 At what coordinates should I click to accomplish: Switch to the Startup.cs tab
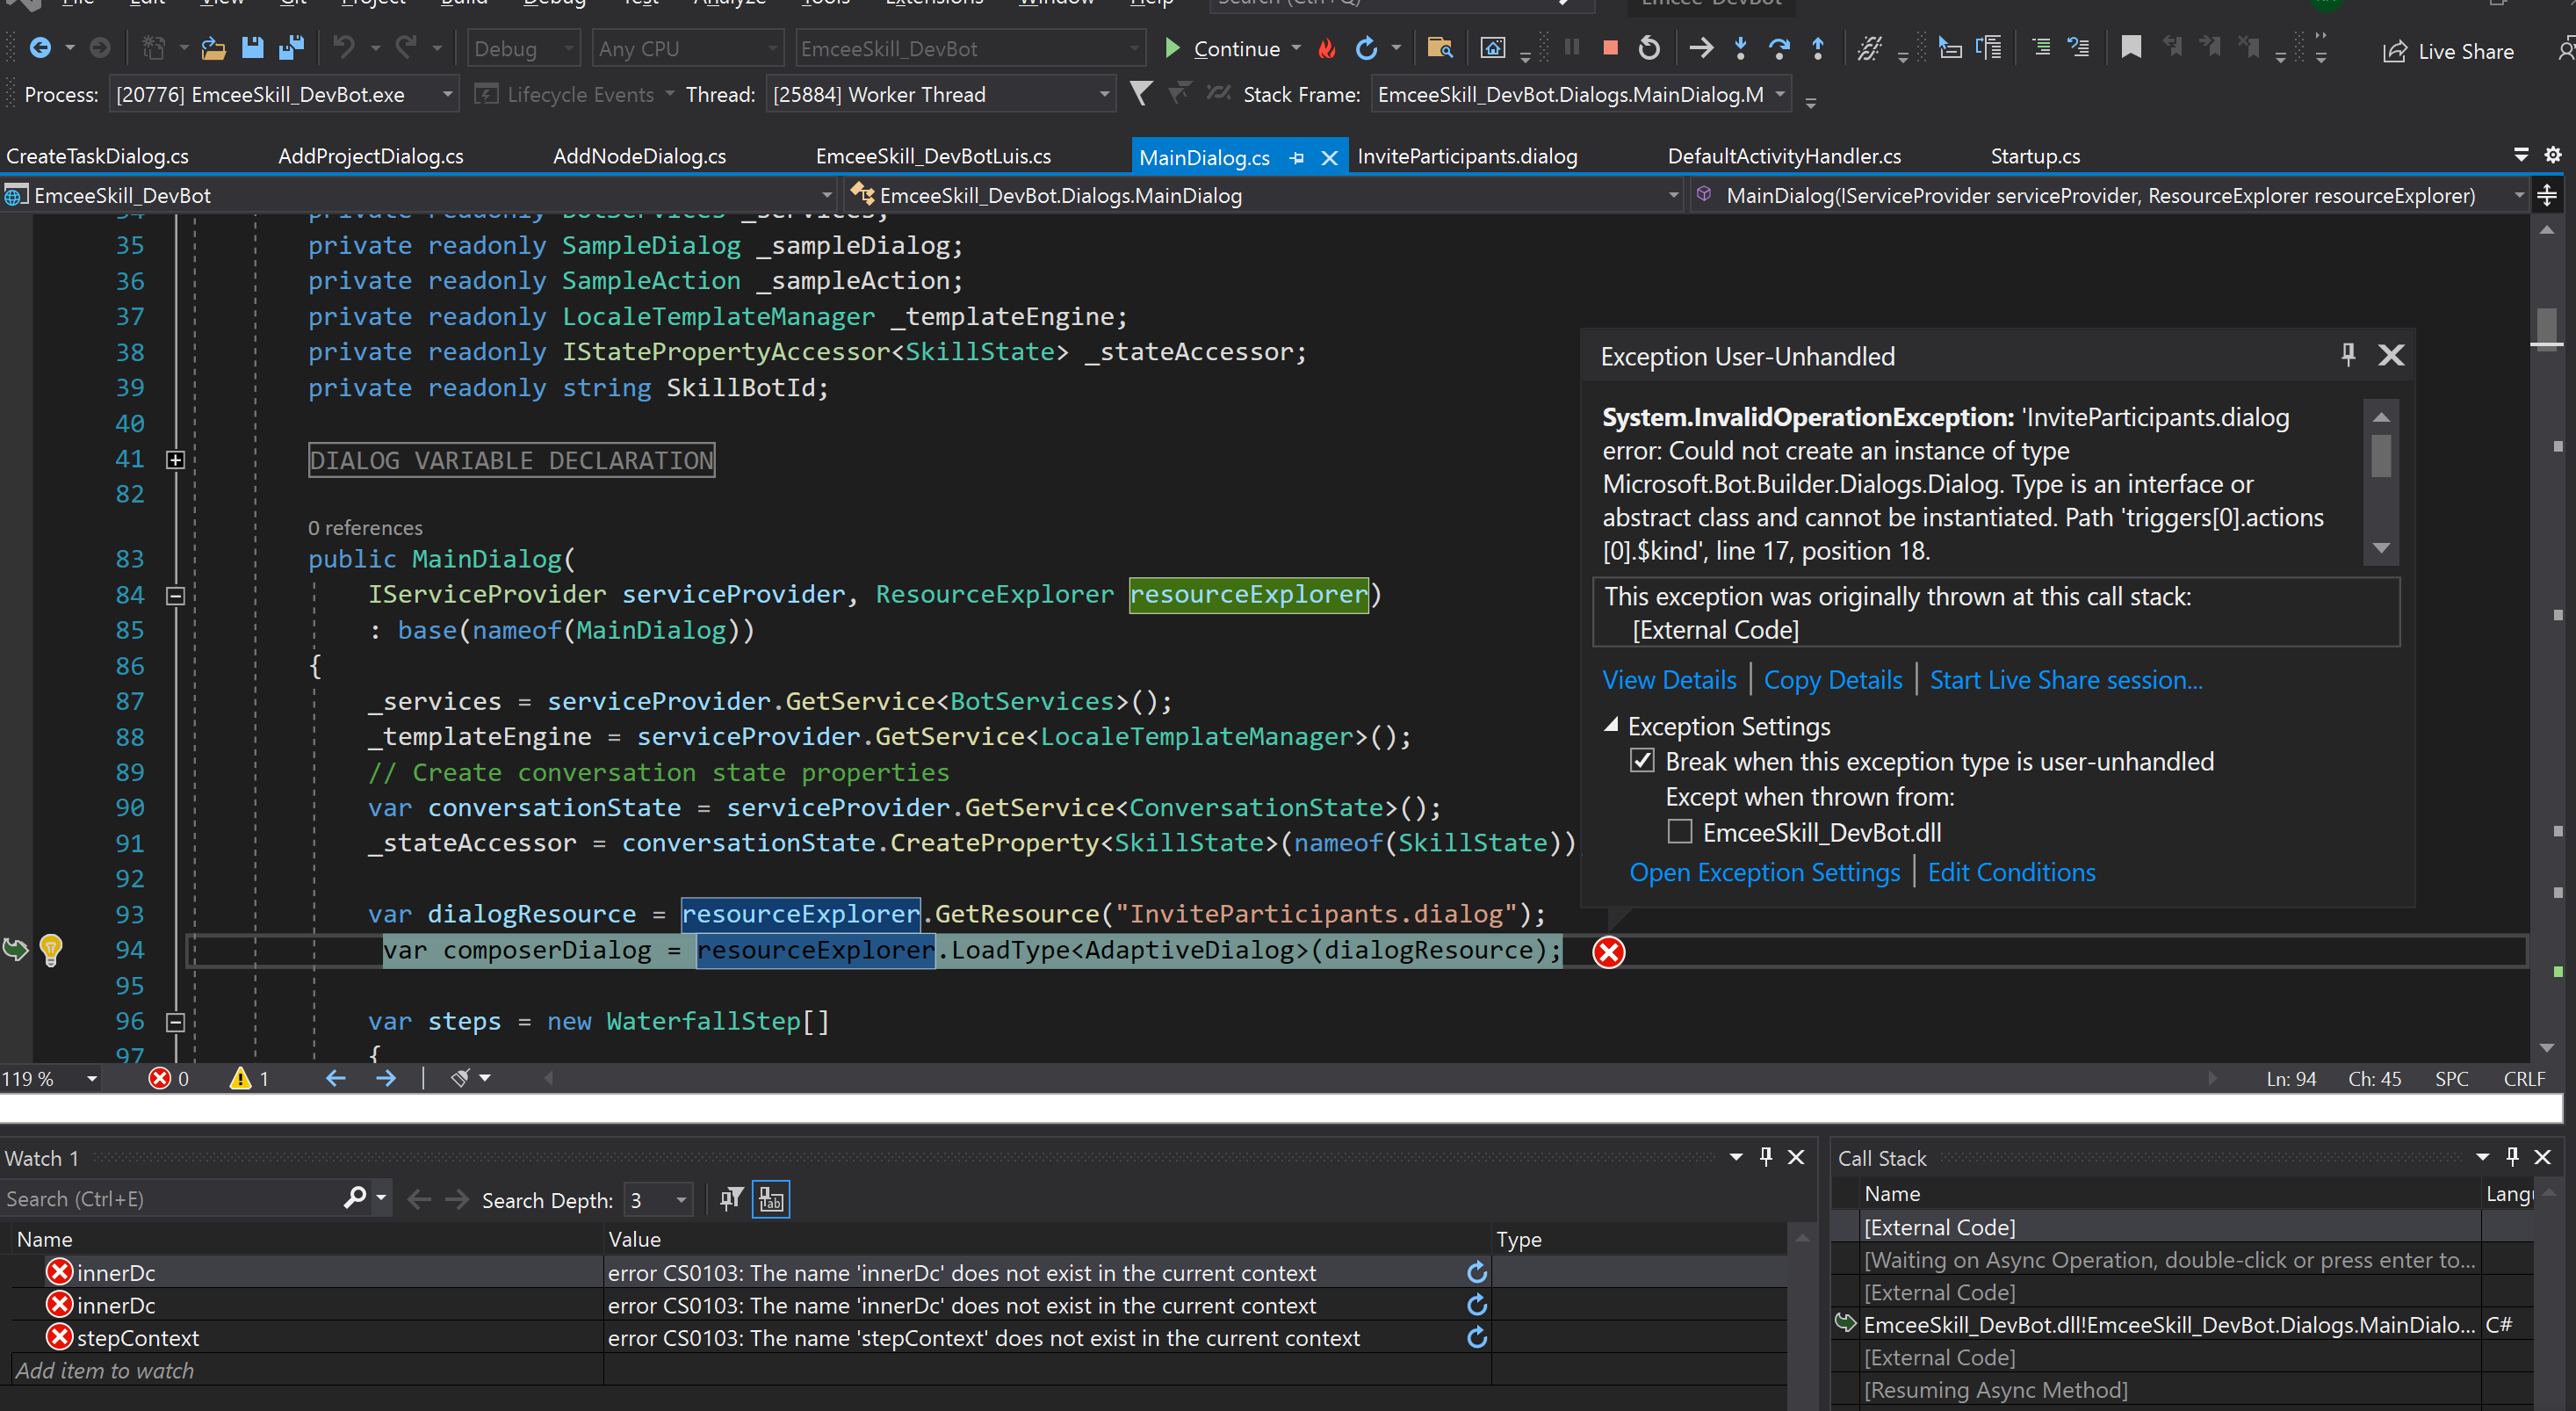click(2034, 157)
